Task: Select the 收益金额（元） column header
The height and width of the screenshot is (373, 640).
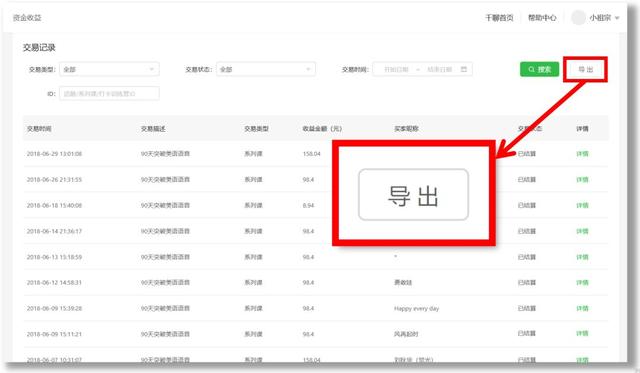Action: click(322, 129)
